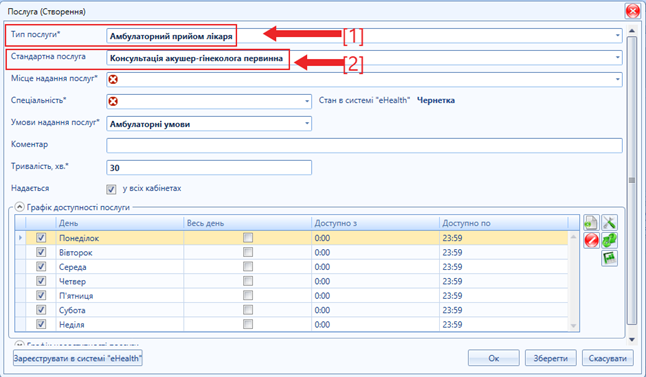This screenshot has height=377, width=646.
Task: Click the wrench and screwdriver settings icon
Action: (609, 222)
